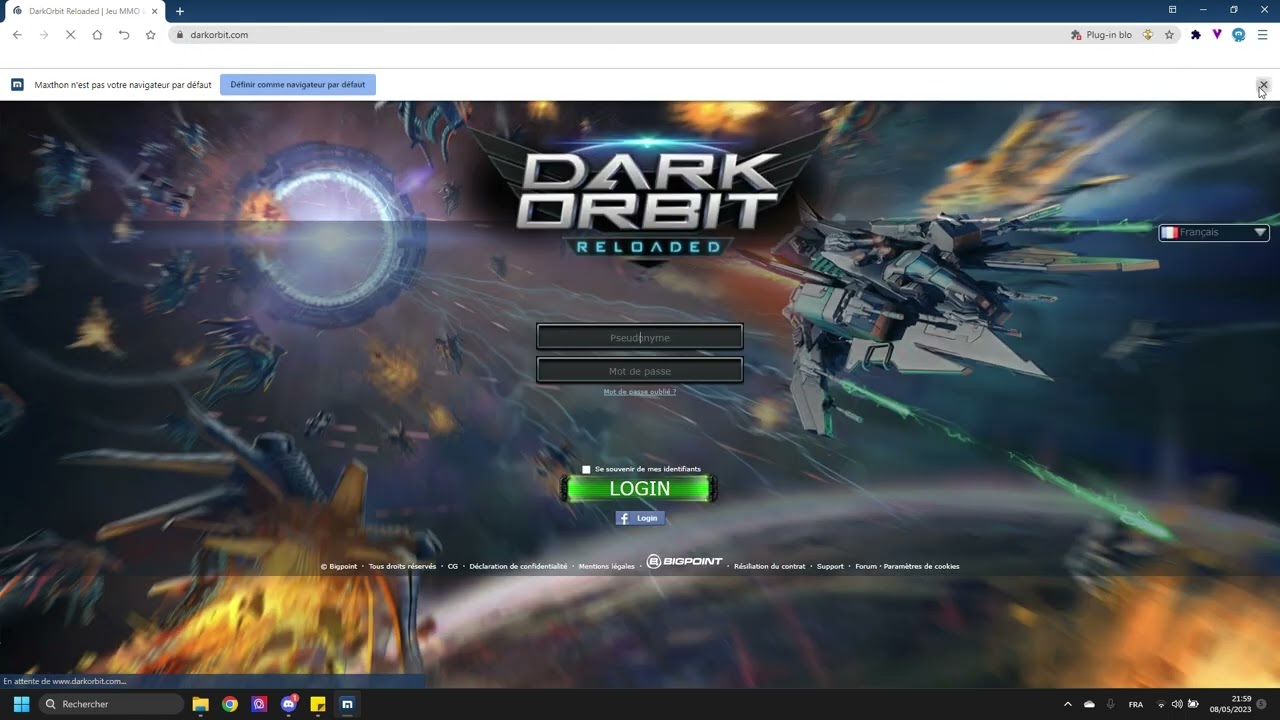Open a new browser tab
This screenshot has height=720, width=1280.
[x=180, y=11]
